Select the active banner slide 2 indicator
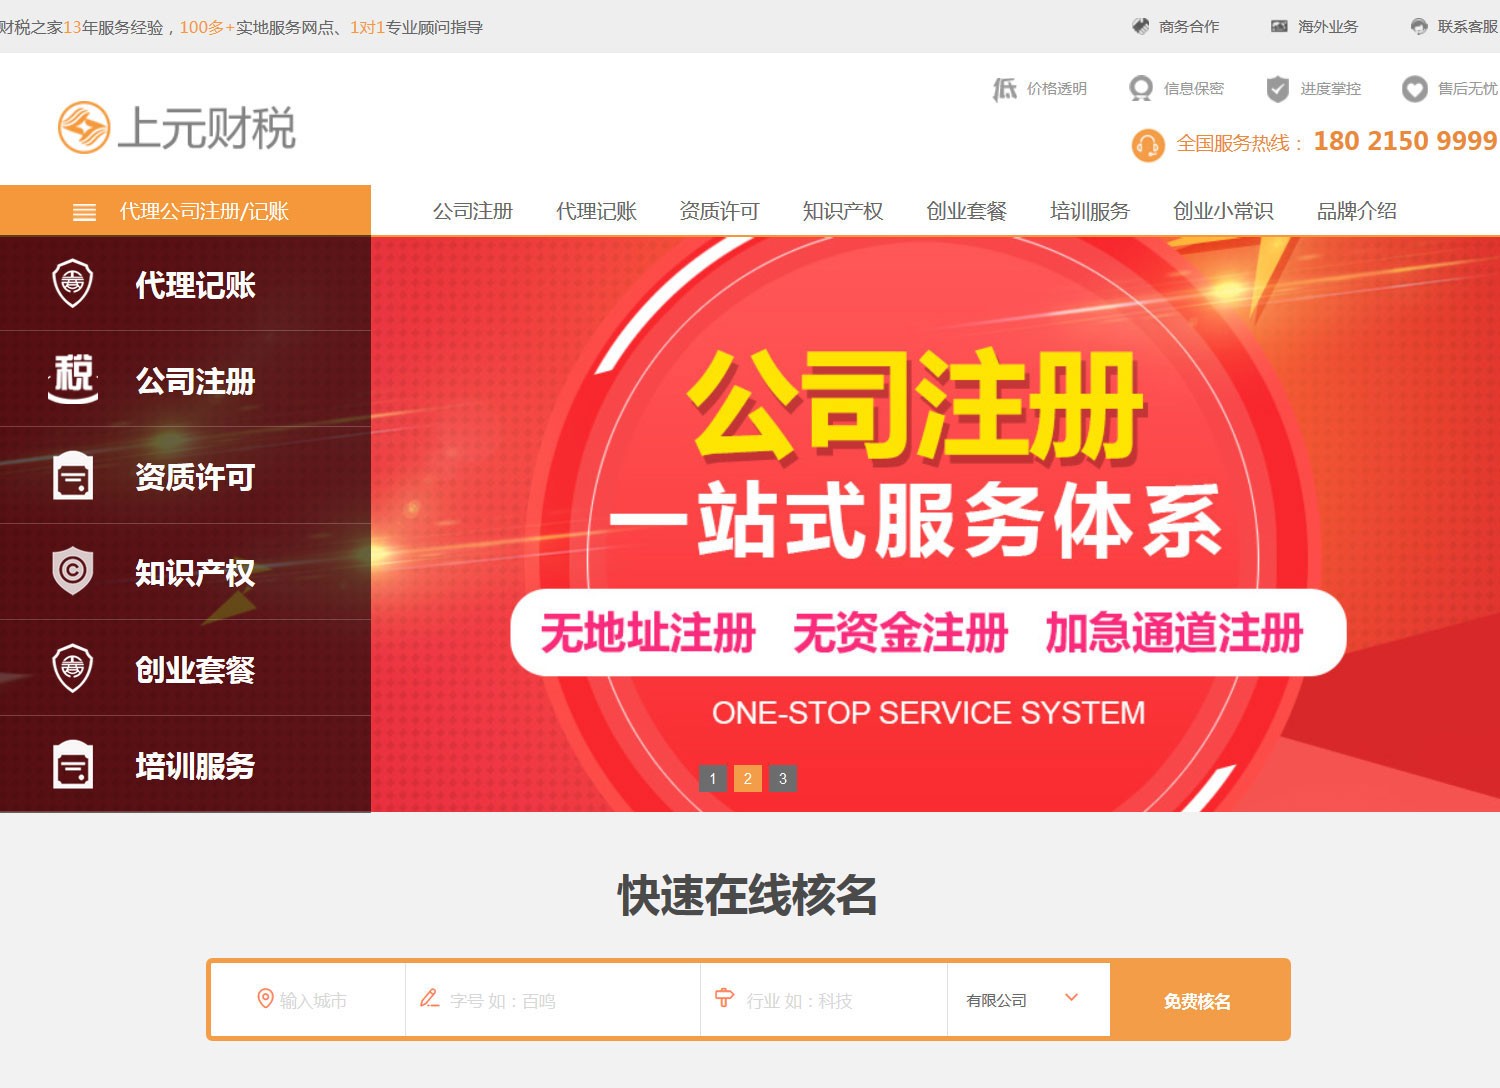 (x=748, y=778)
